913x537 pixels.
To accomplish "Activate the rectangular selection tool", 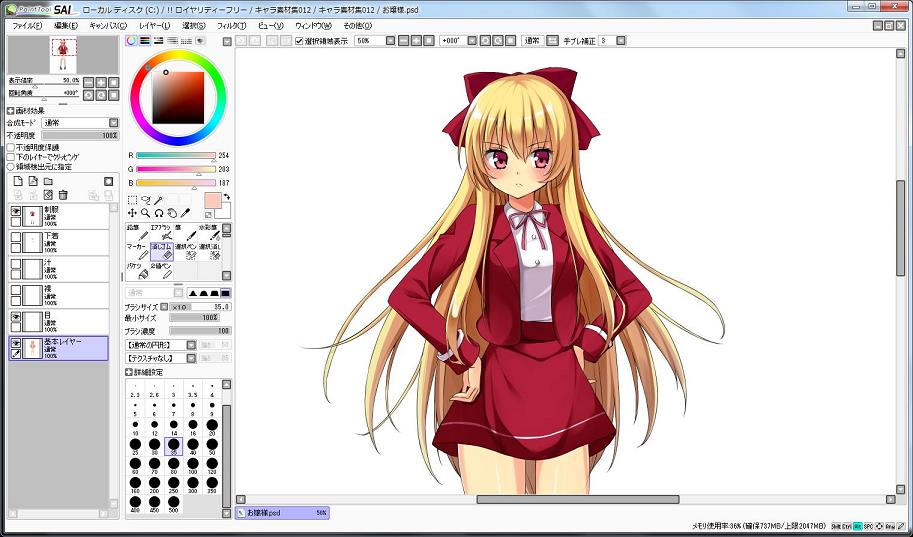I will [x=133, y=200].
